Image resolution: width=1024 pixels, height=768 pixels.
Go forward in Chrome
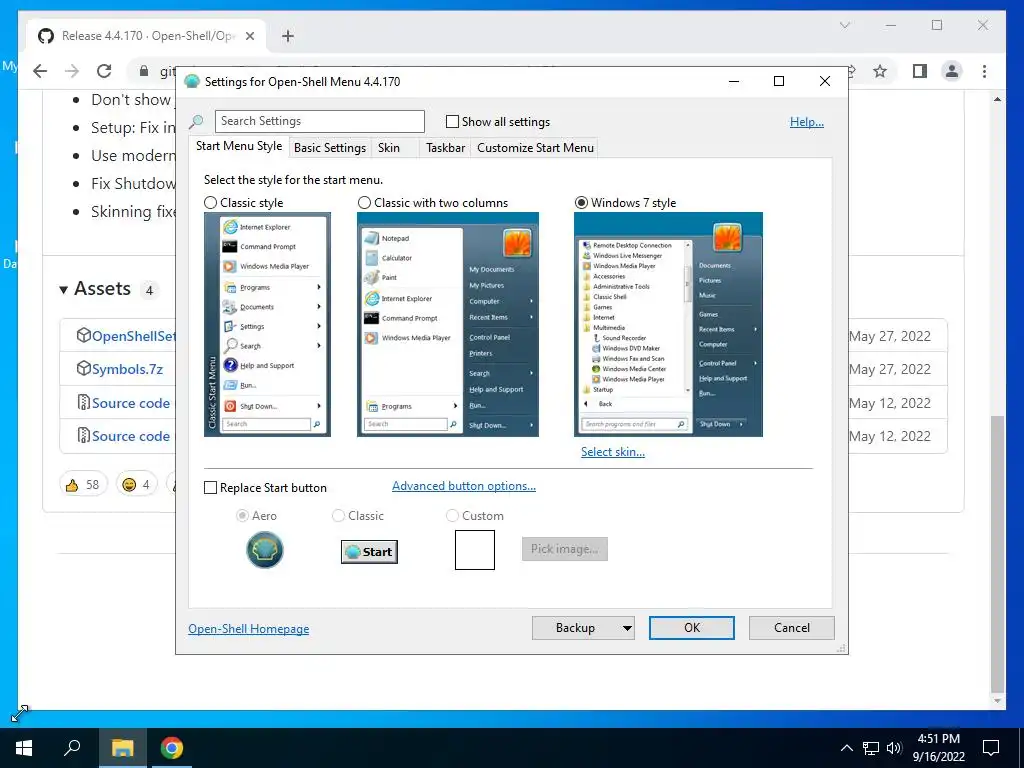coord(72,71)
